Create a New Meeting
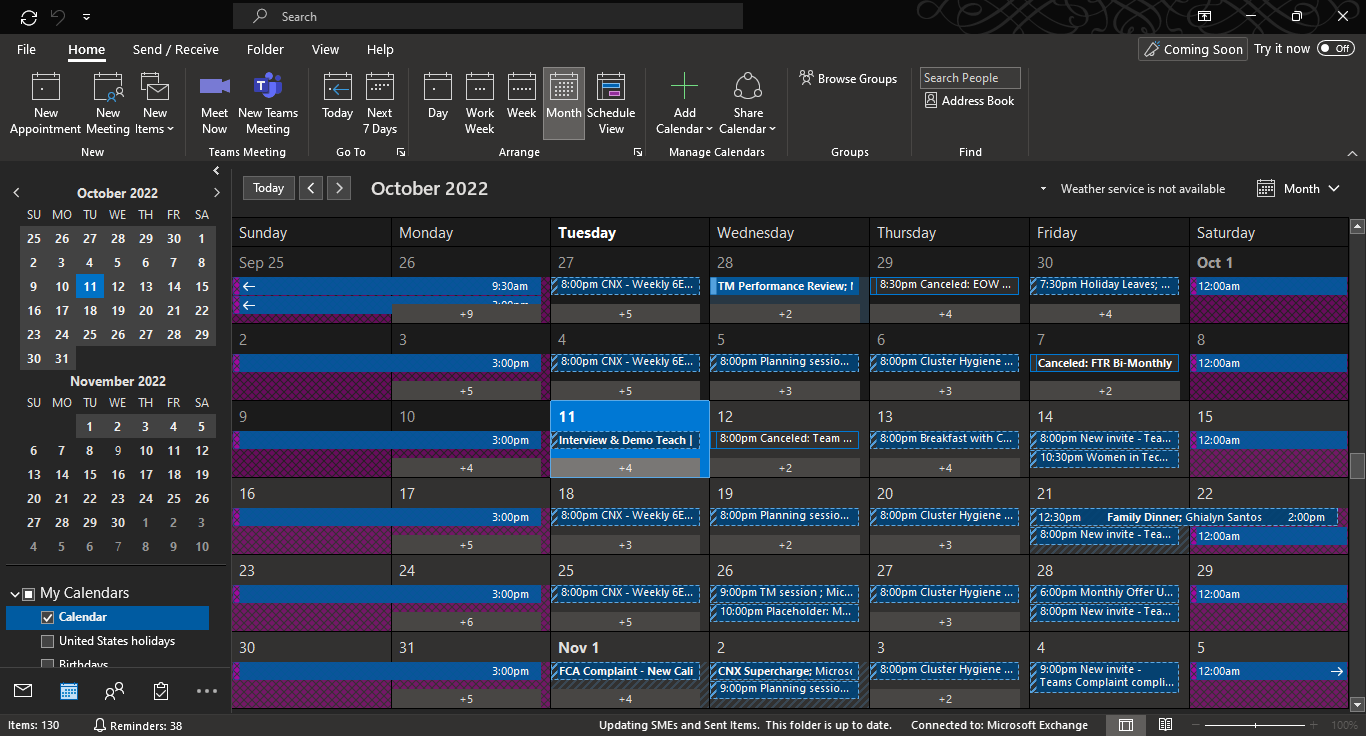 point(108,104)
